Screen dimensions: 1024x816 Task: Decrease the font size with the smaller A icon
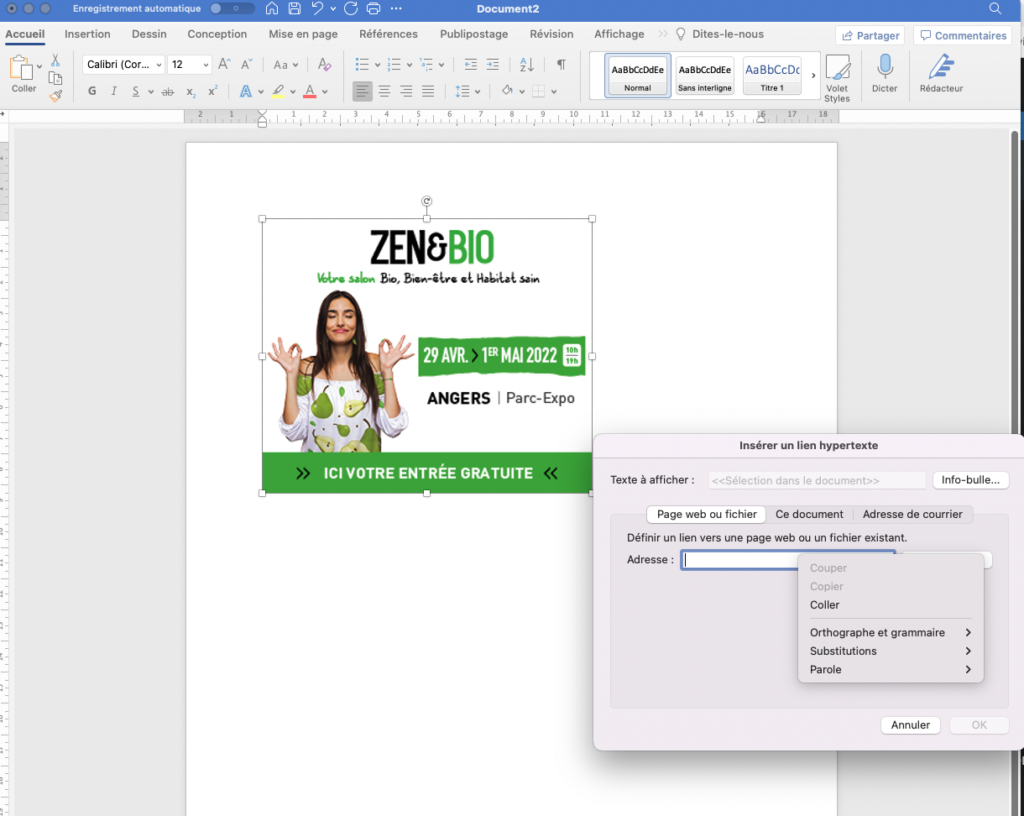pos(246,64)
